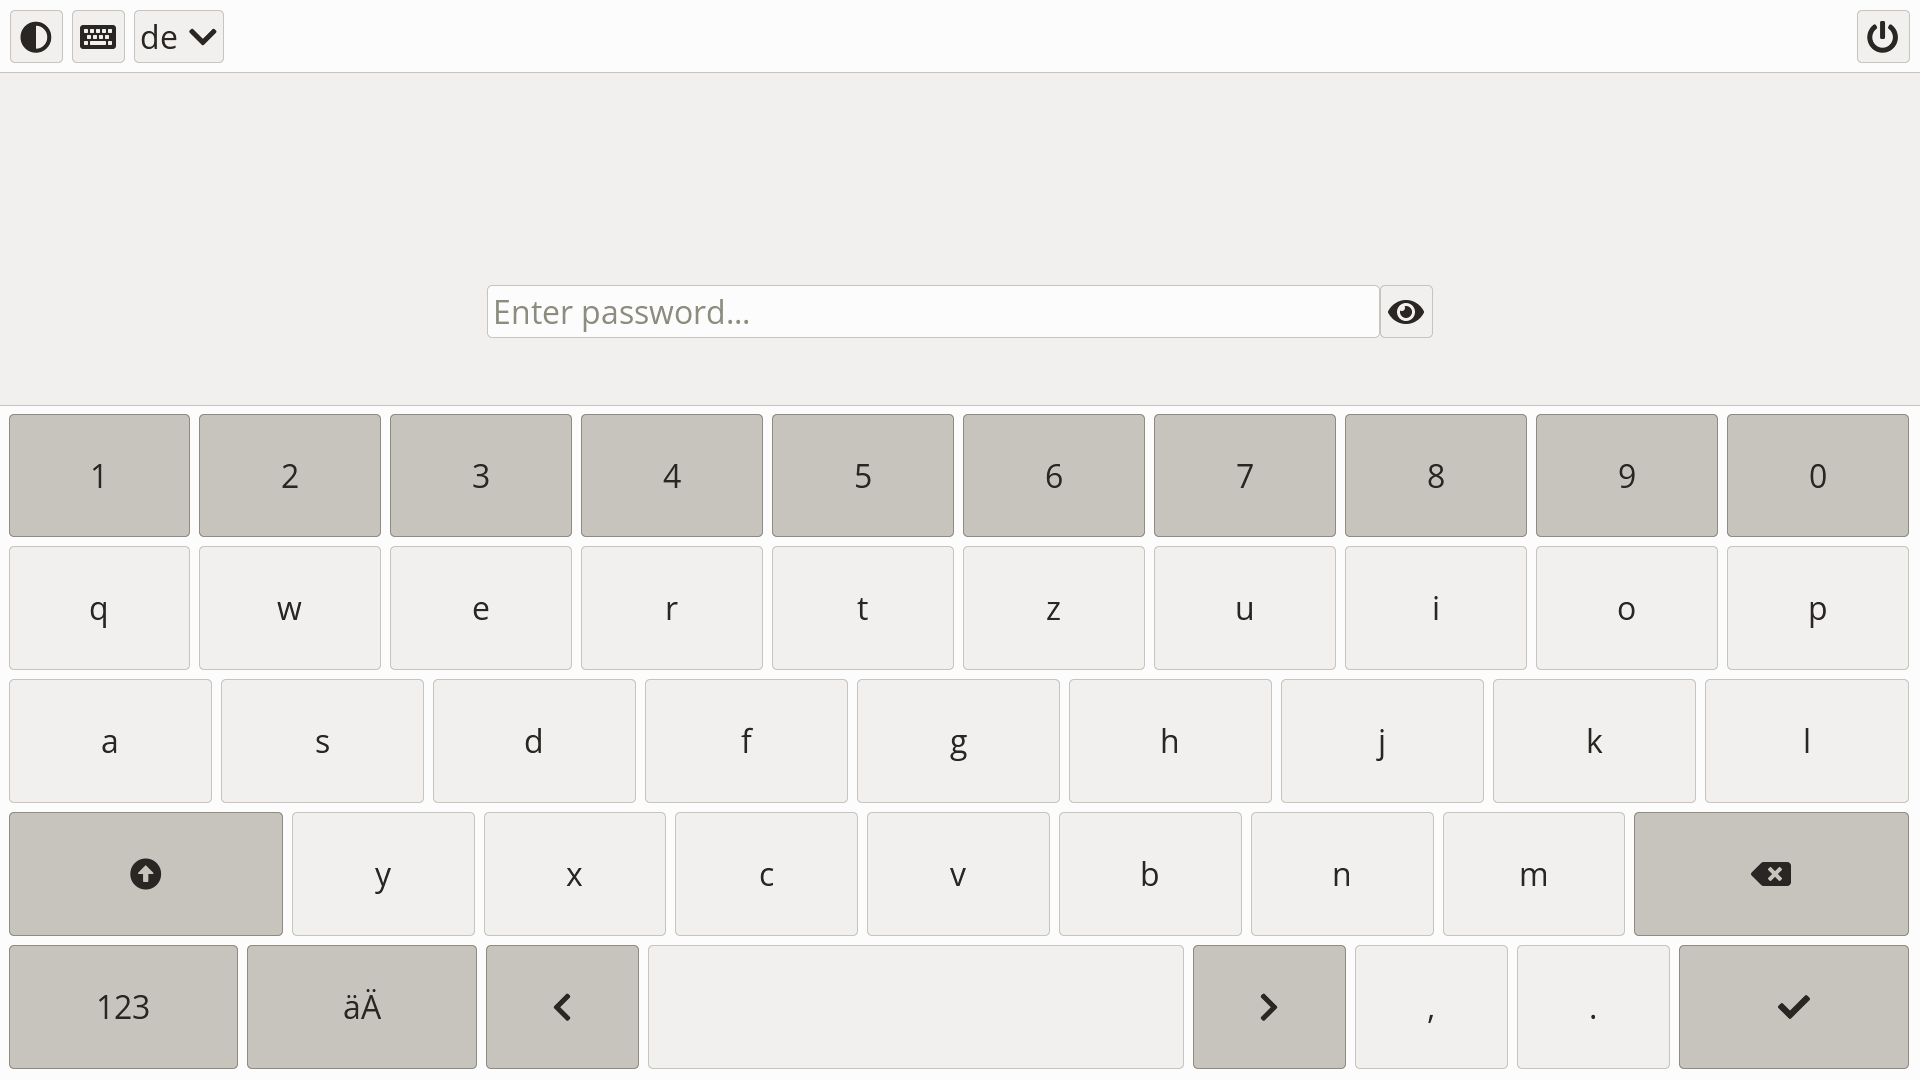Click the Enter password input field
1920x1080 pixels.
[x=933, y=312]
